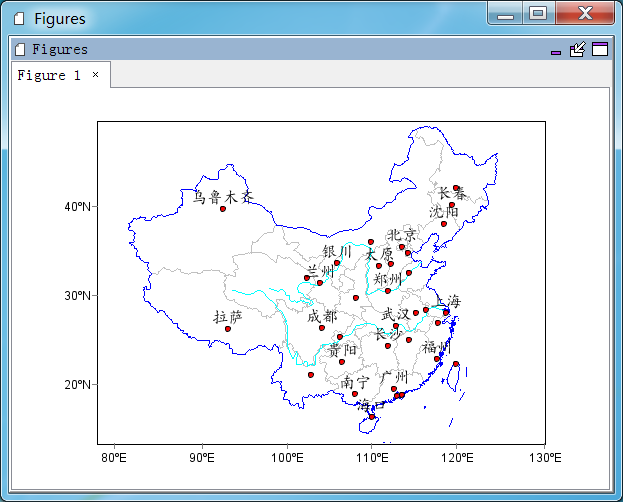This screenshot has height=502, width=623.
Task: Close the Figures window
Action: [585, 14]
